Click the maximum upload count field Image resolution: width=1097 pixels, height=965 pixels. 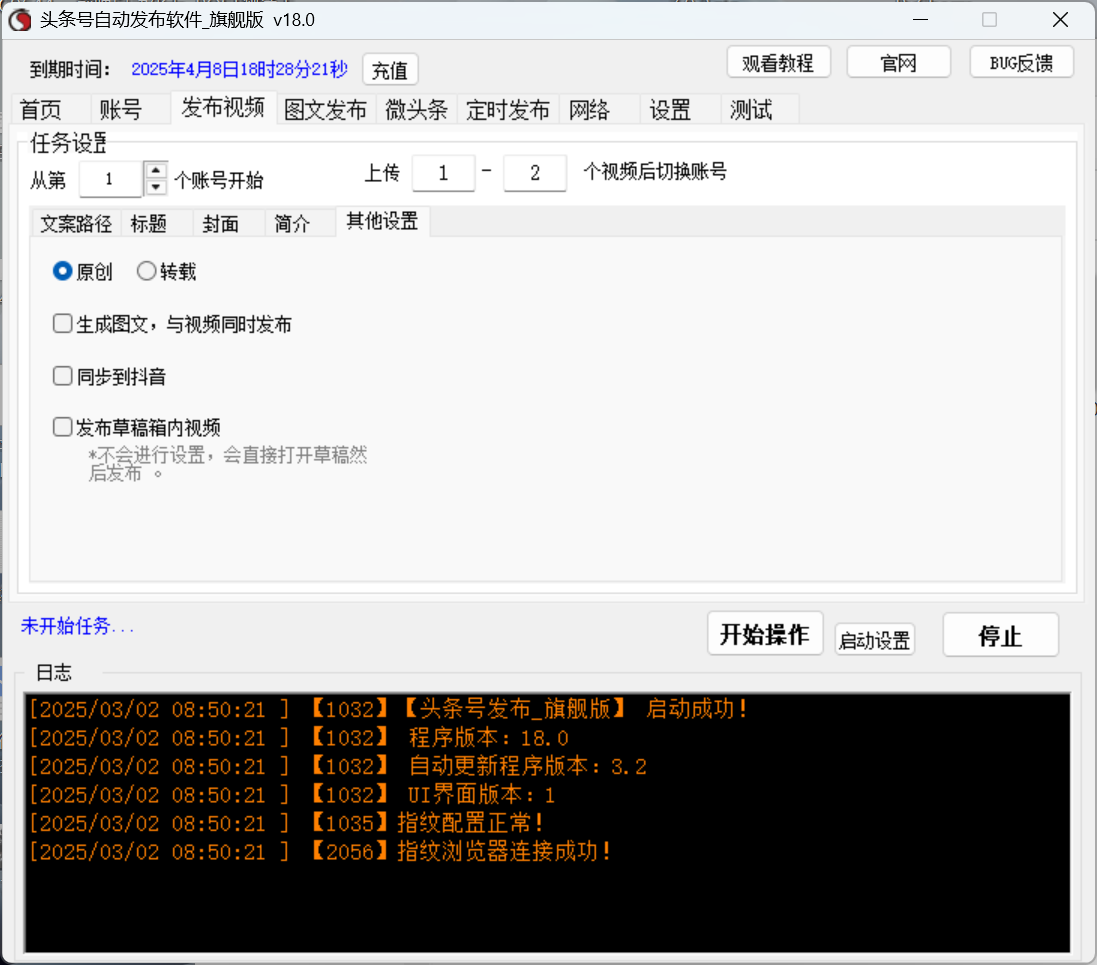(x=535, y=173)
